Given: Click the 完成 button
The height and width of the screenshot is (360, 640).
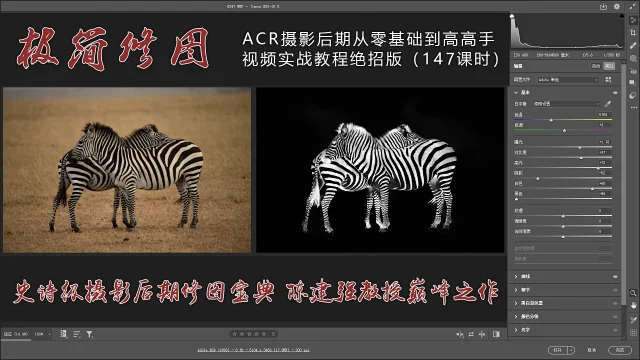Looking at the screenshot, I should pos(620,350).
